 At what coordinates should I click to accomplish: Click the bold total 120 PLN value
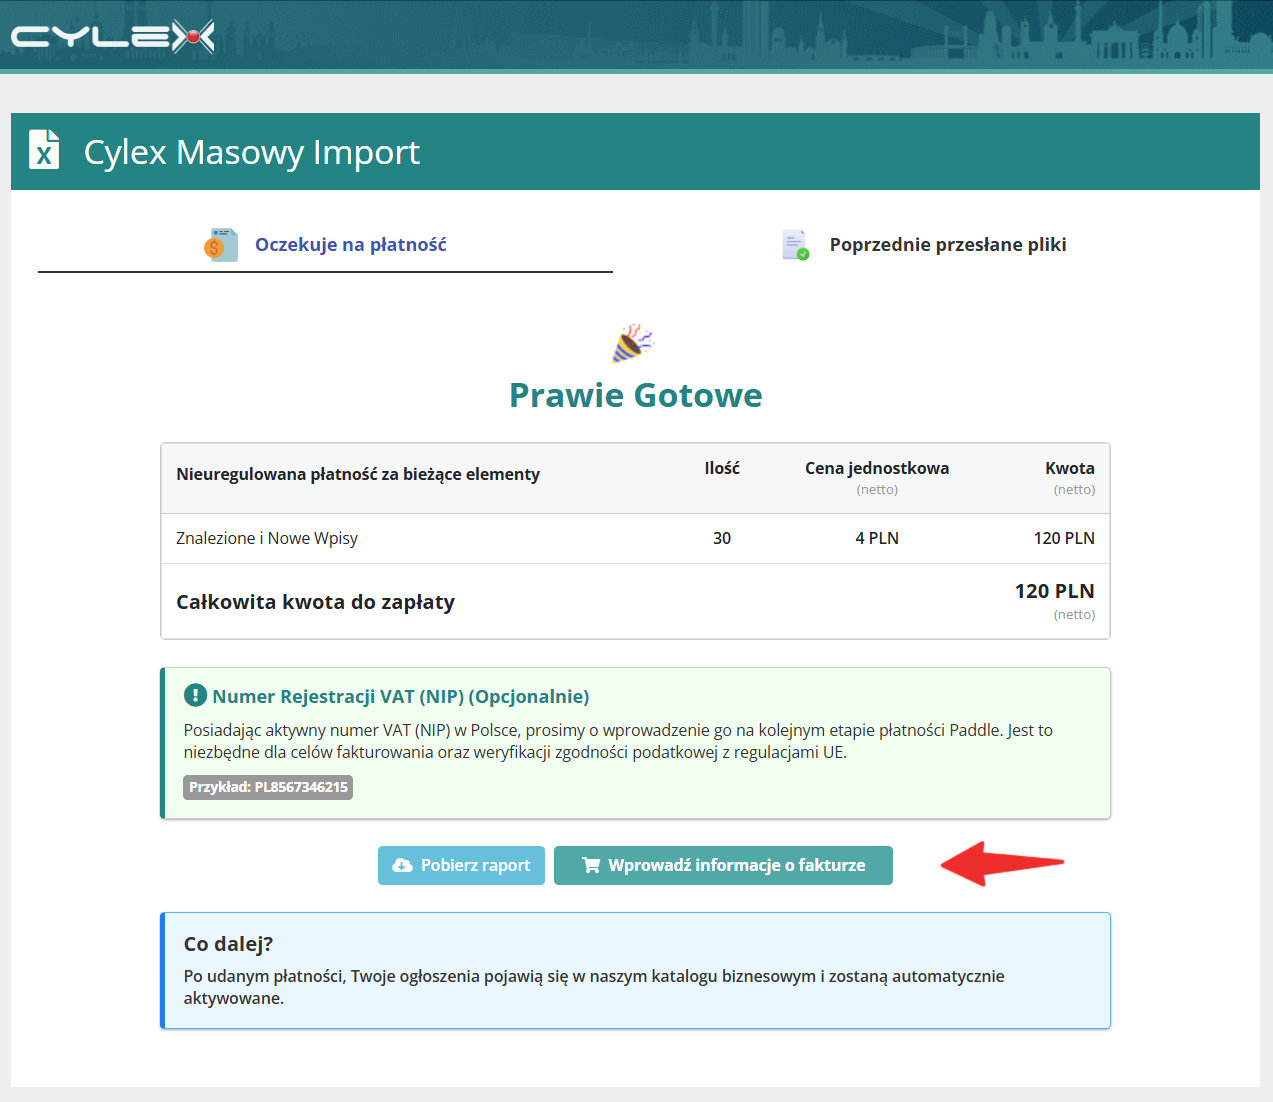[1055, 591]
